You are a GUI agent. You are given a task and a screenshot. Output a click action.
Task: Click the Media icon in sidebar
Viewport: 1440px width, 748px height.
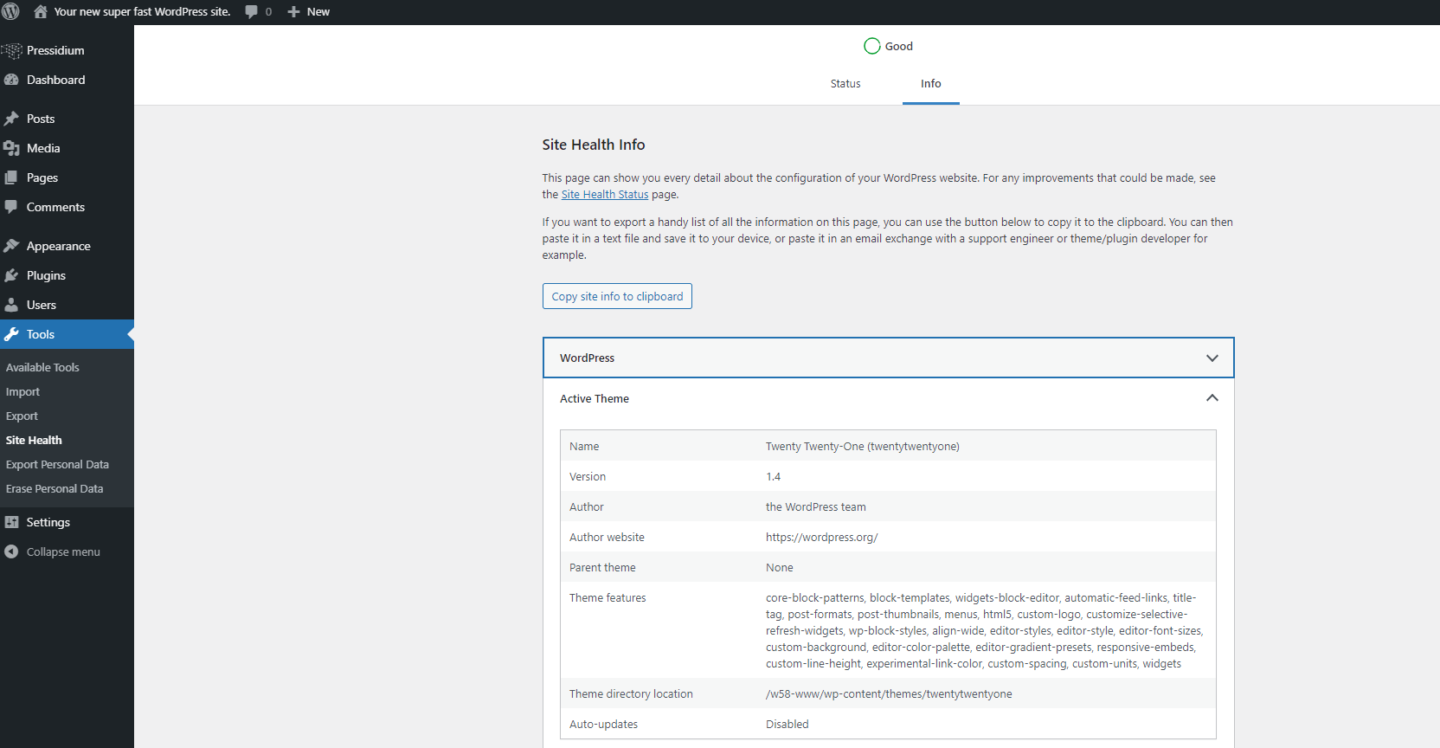click(11, 148)
